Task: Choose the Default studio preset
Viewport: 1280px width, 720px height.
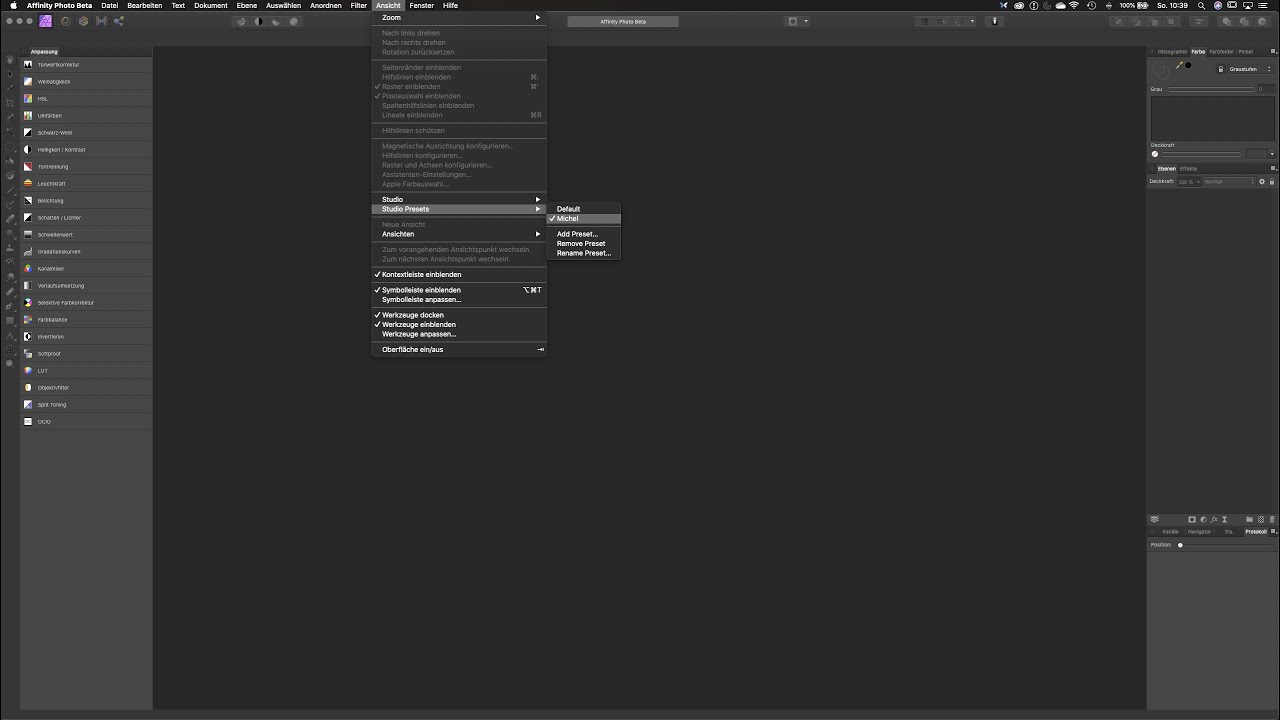Action: coord(584,209)
